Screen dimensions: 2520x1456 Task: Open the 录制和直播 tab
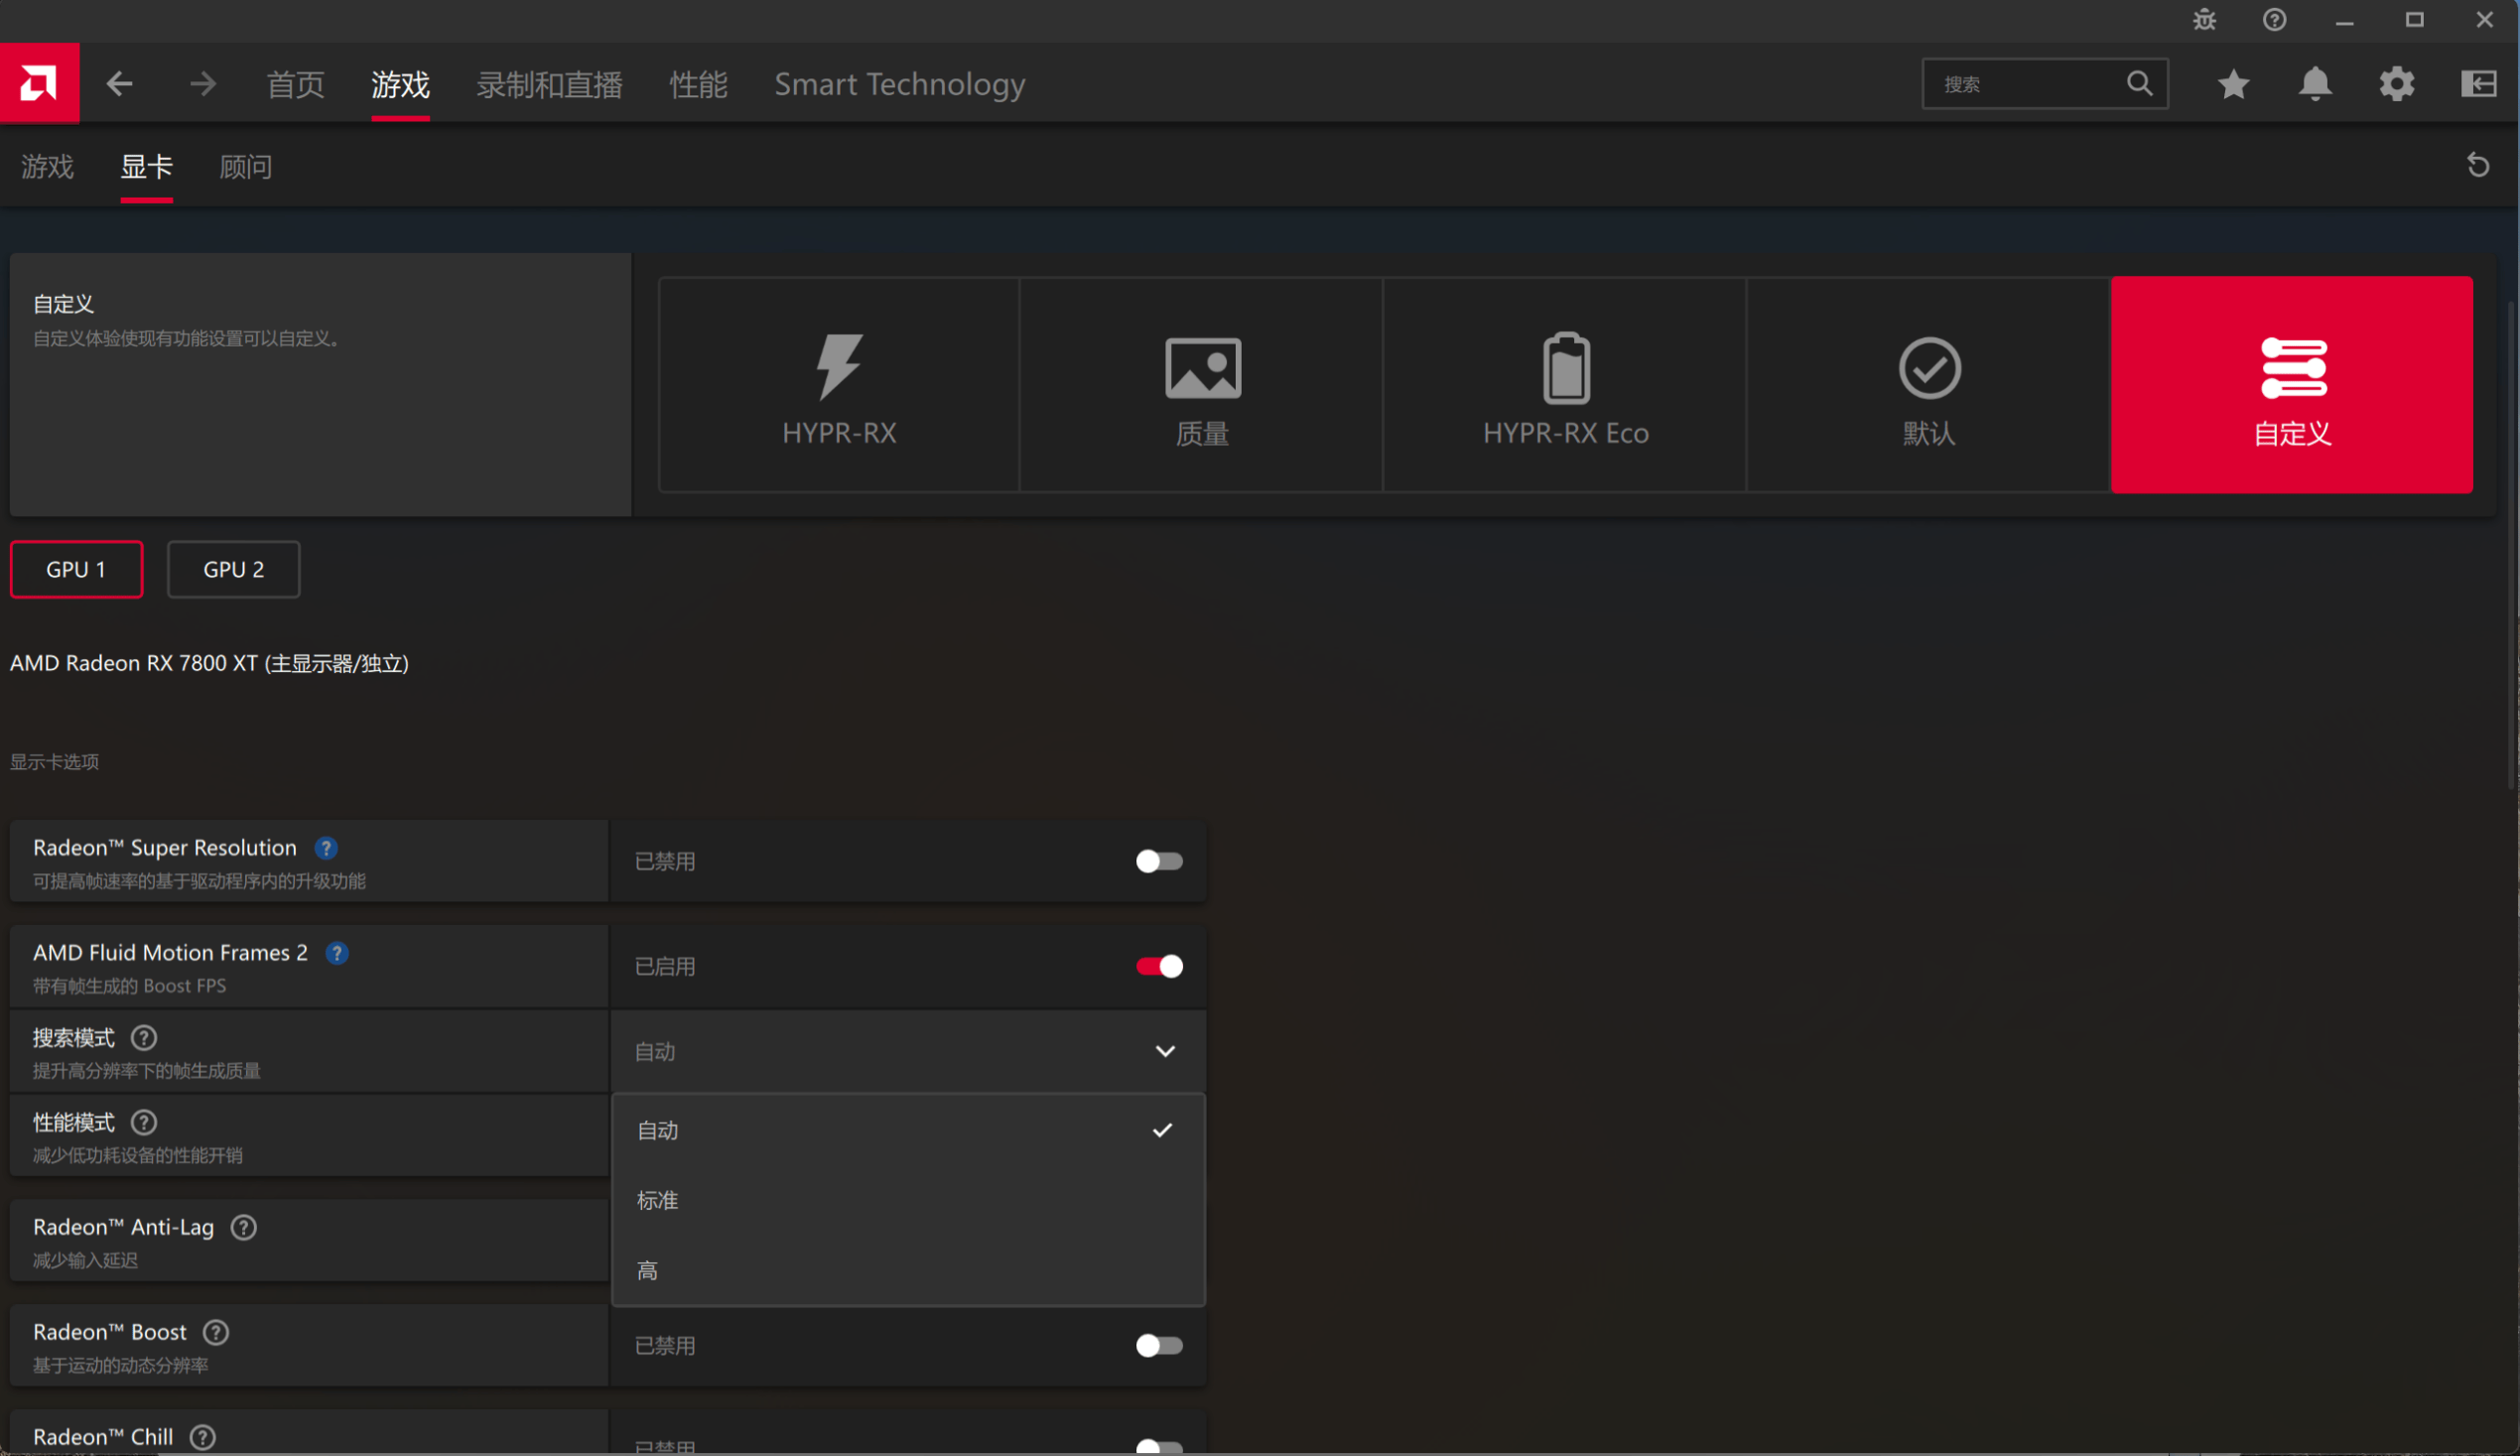550,85
